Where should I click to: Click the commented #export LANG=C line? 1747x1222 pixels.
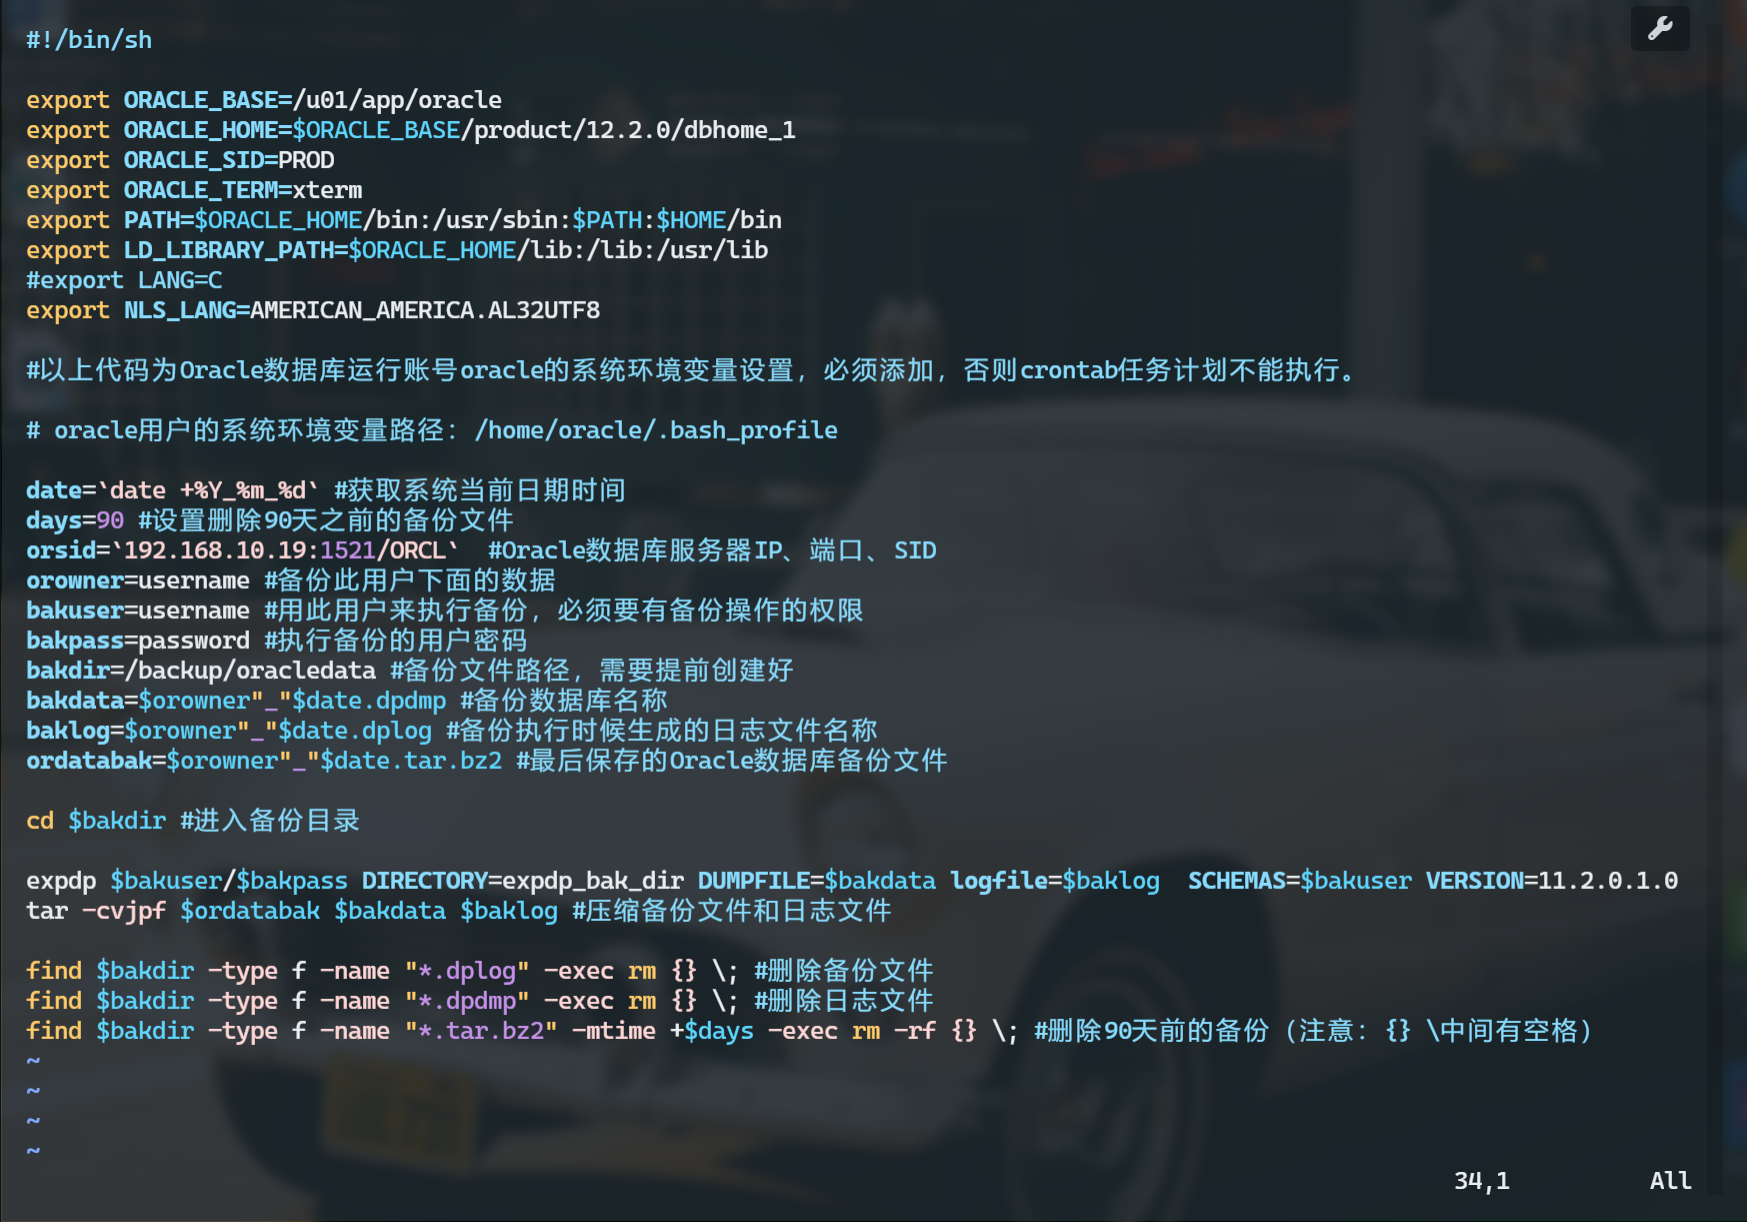(x=124, y=280)
